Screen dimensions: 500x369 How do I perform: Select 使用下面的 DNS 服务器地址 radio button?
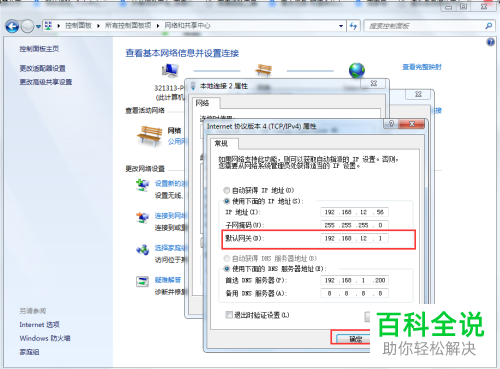click(227, 269)
